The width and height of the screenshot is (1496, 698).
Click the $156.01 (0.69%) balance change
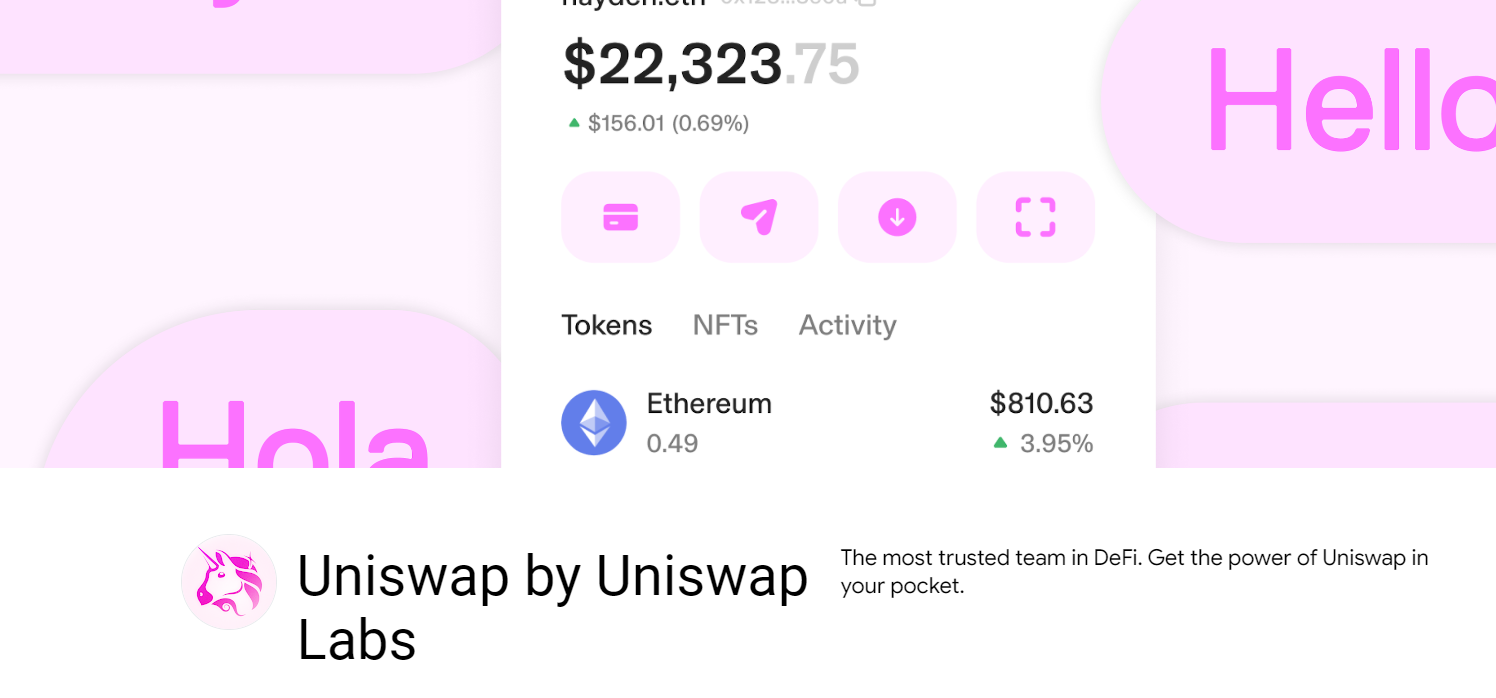668,123
